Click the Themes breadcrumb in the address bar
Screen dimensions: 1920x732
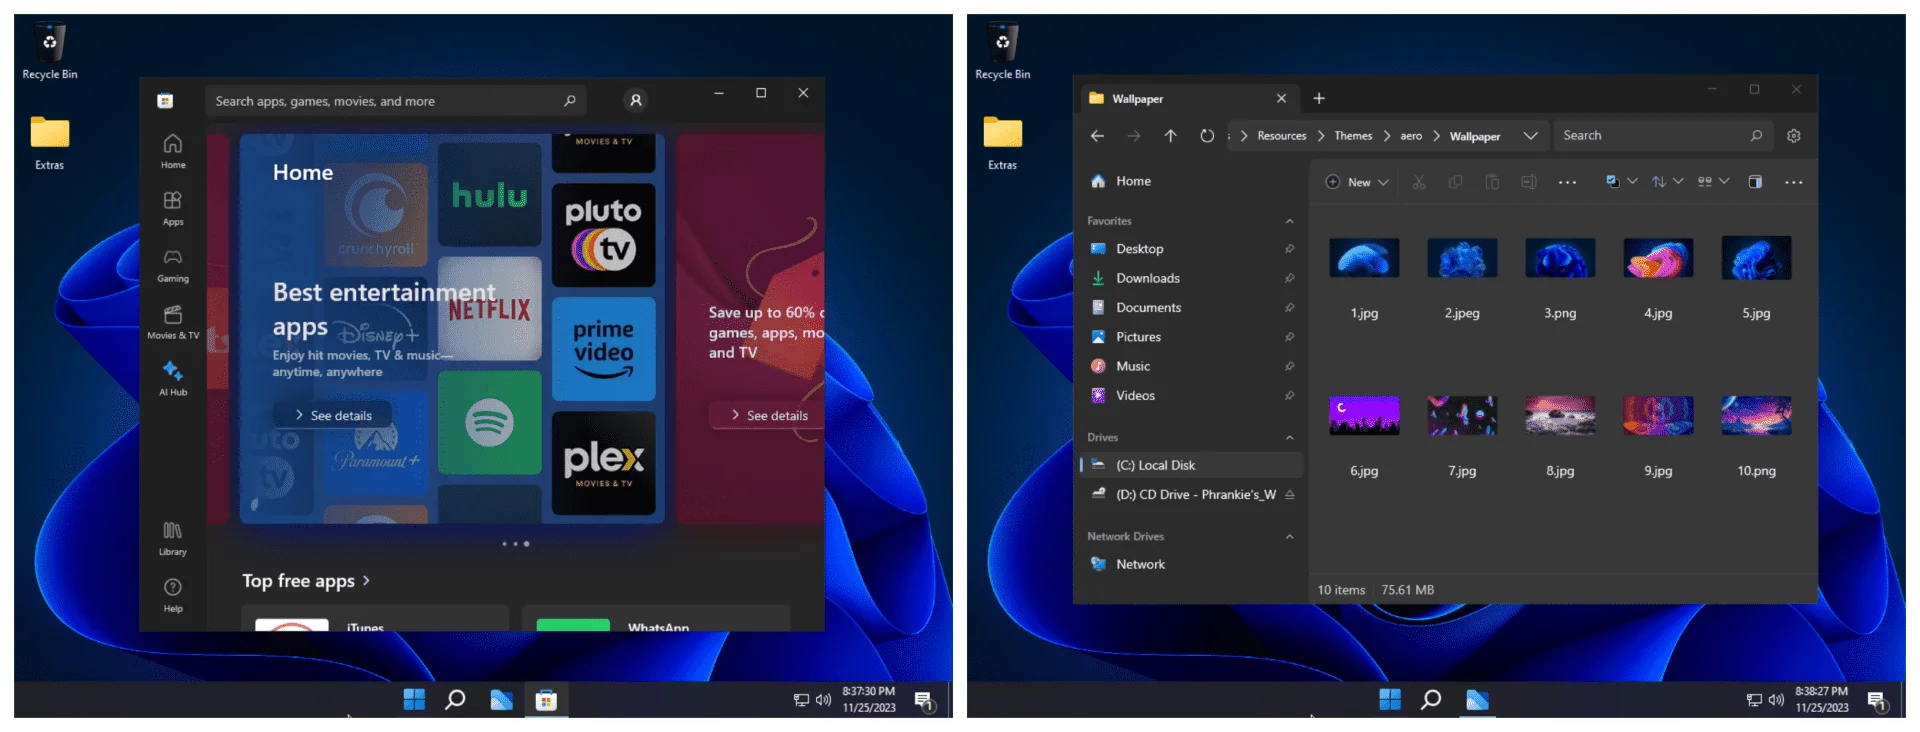tap(1353, 136)
